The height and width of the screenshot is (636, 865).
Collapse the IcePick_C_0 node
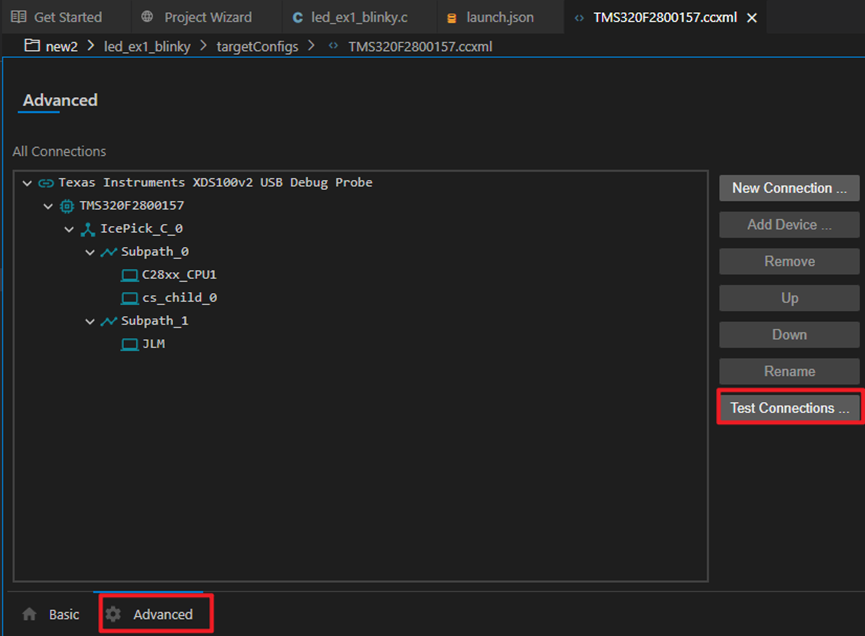[x=69, y=229]
